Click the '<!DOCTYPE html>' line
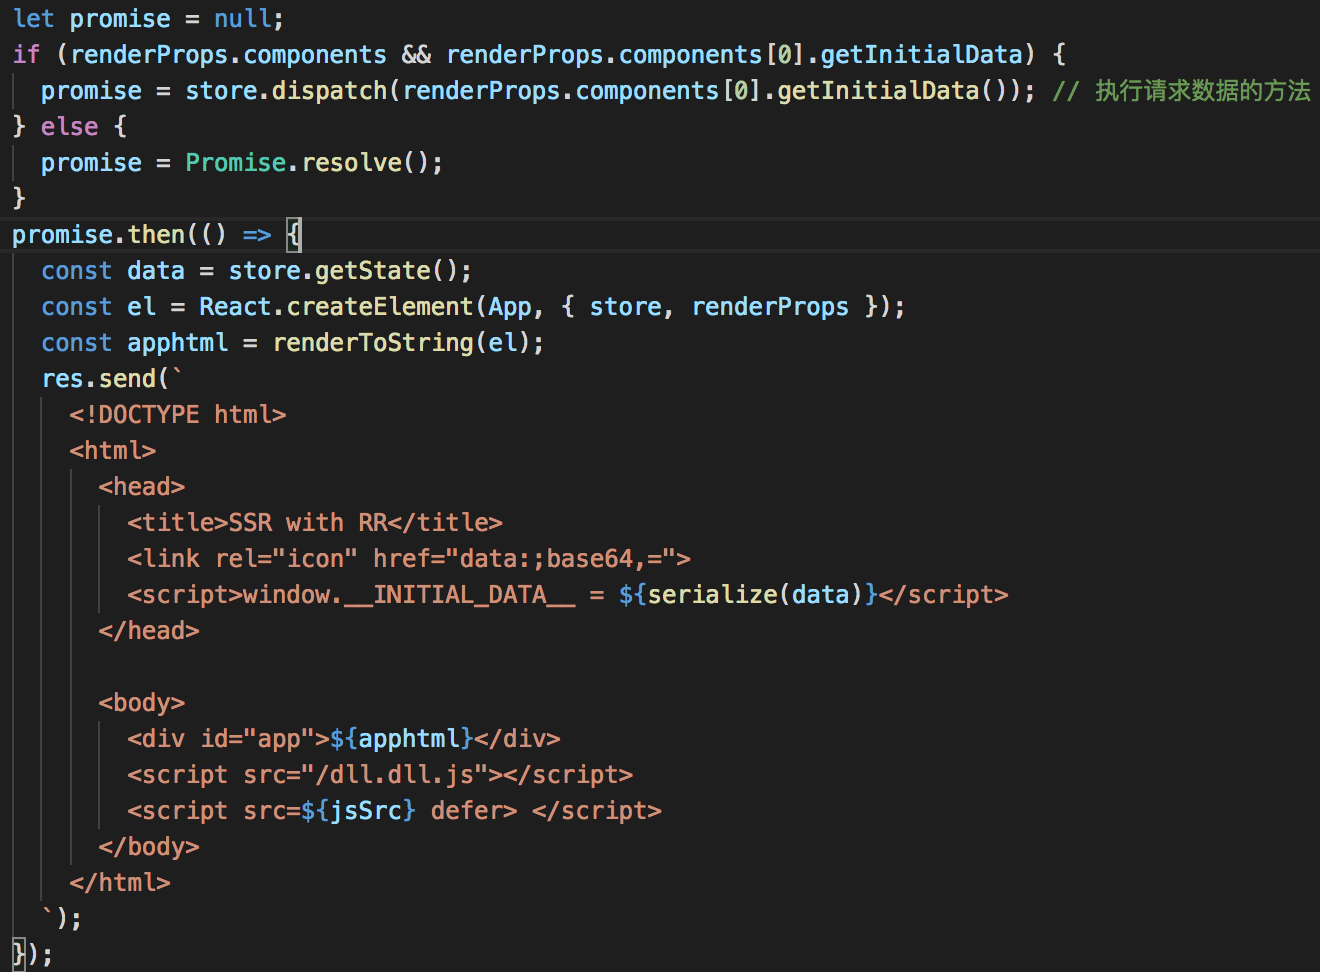The image size is (1320, 972). pyautogui.click(x=178, y=415)
